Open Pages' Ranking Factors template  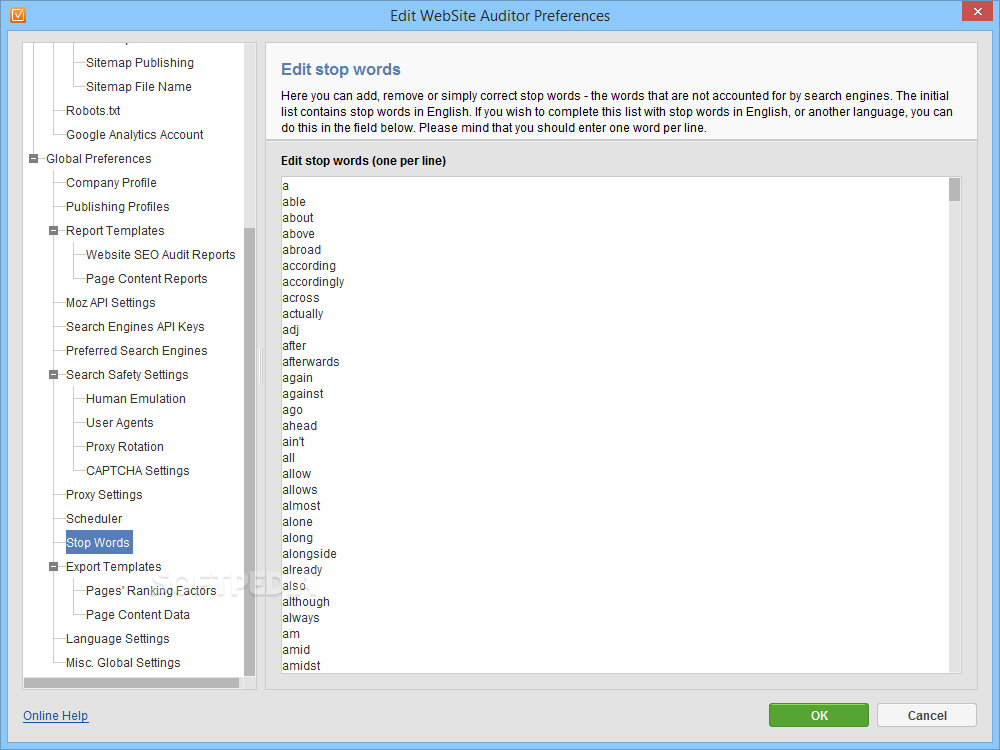[x=151, y=591]
